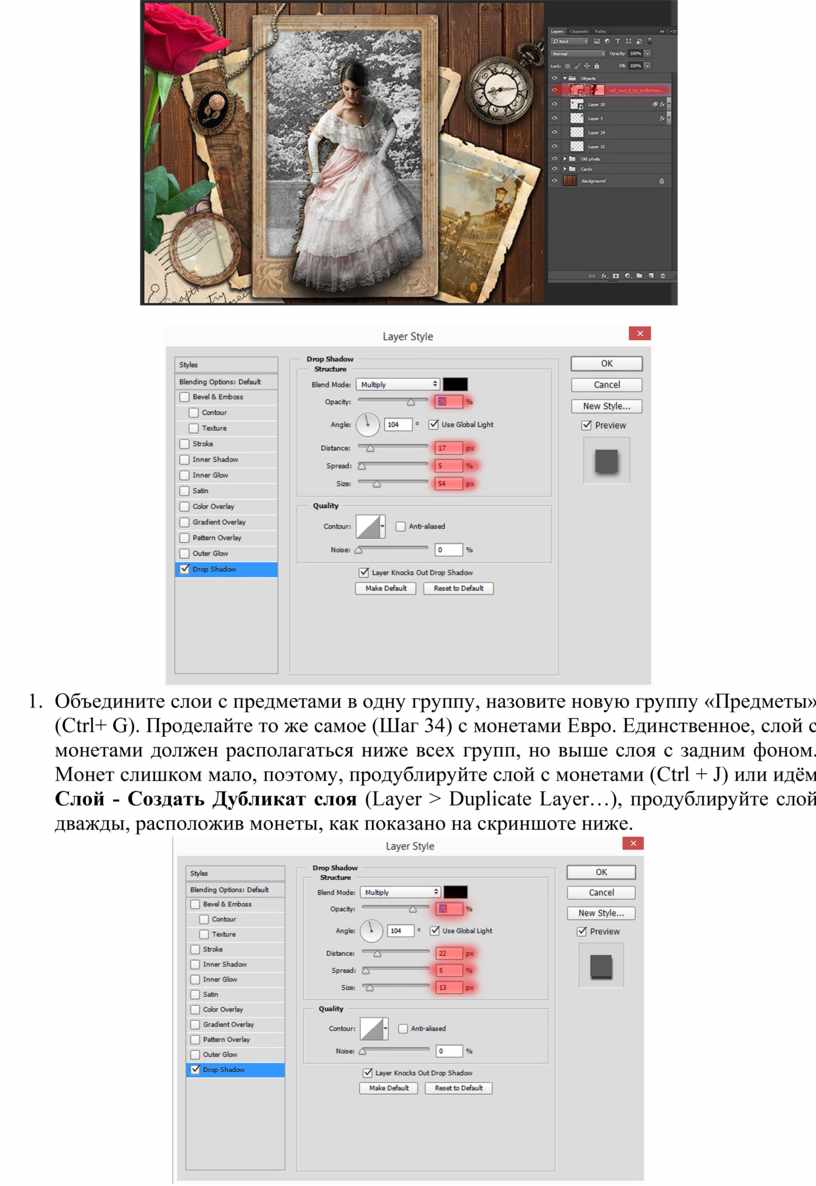The height and width of the screenshot is (1186, 816).
Task: Enable Color Overlay in the lower dialog
Action: click(x=194, y=1009)
